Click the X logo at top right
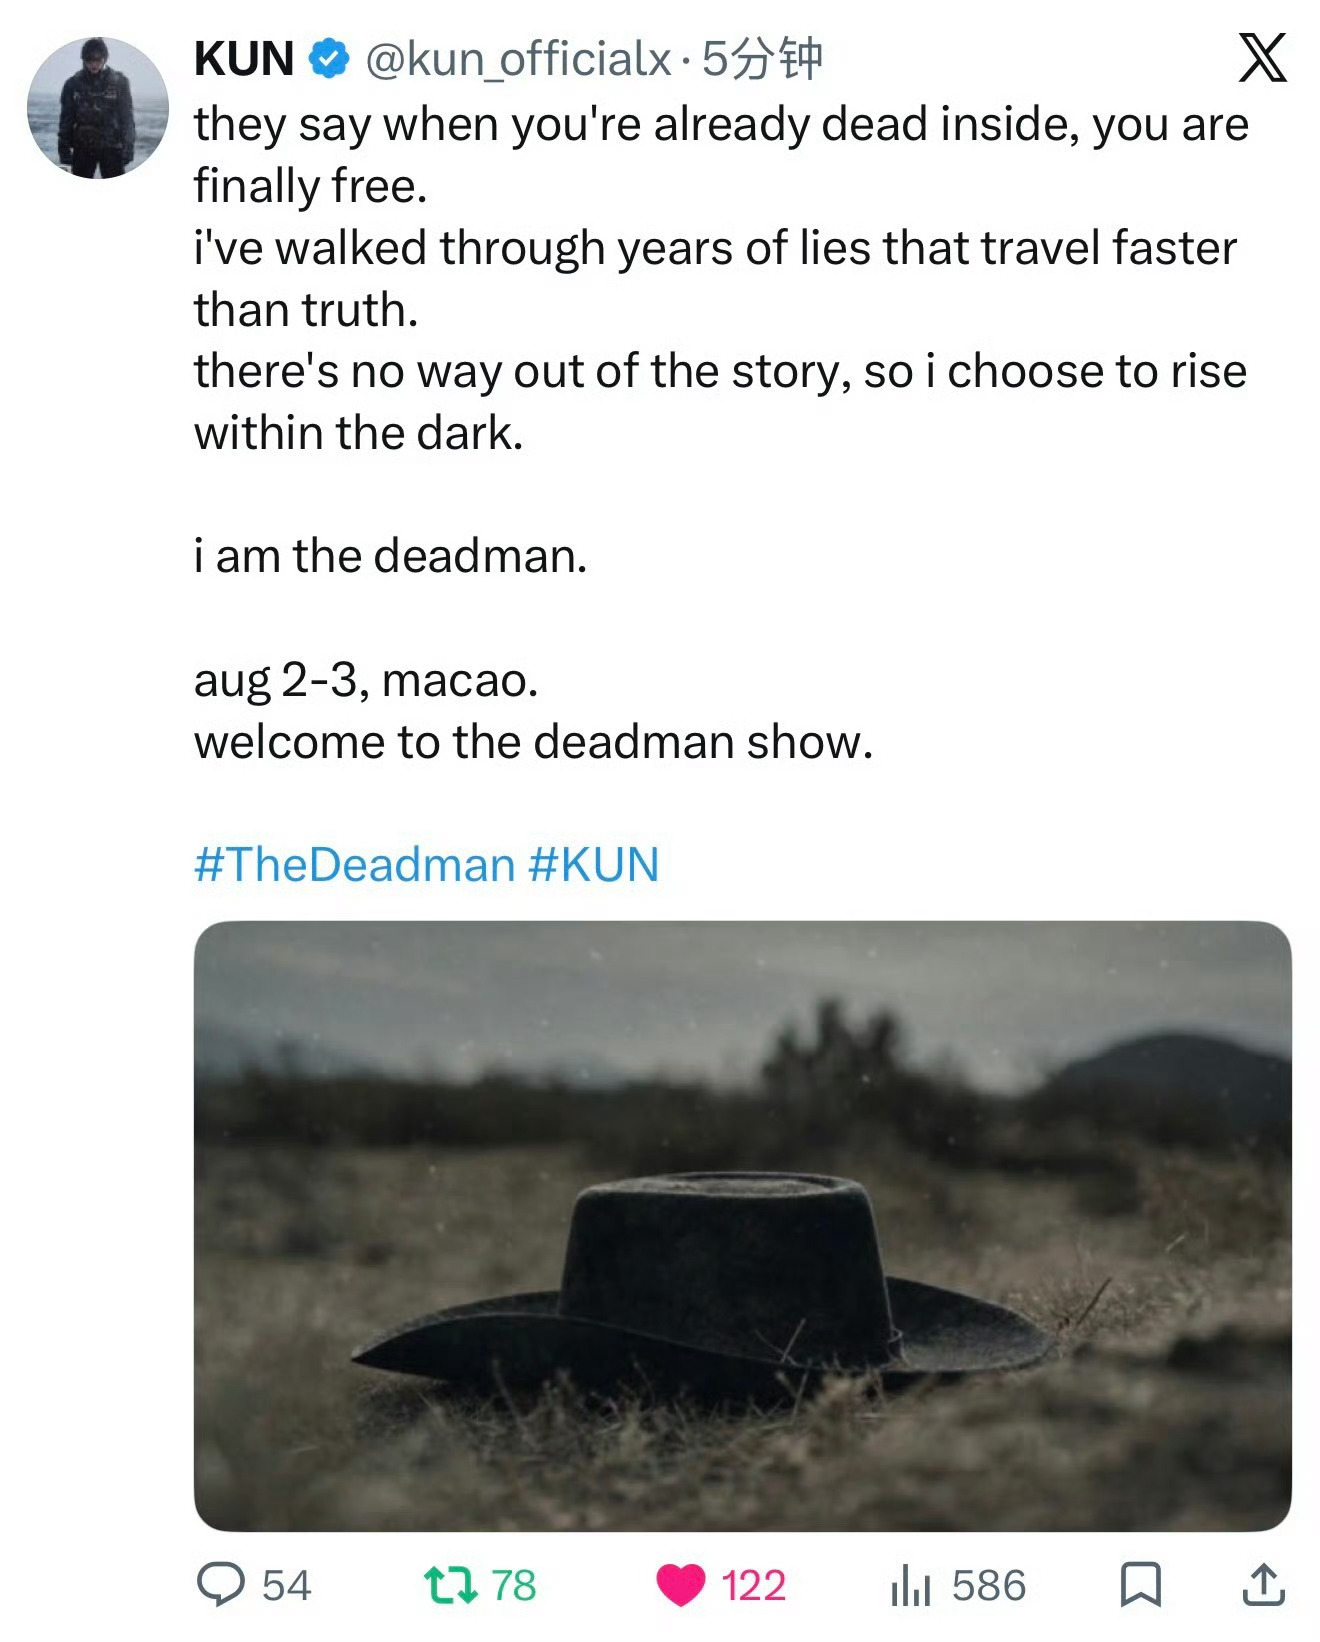This screenshot has width=1320, height=1642. click(1263, 58)
